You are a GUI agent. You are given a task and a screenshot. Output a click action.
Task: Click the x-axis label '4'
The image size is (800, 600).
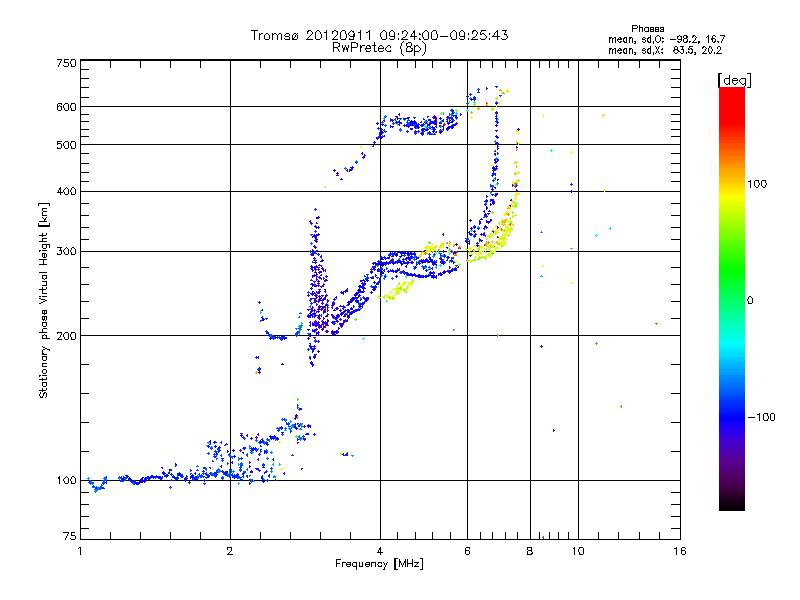pos(380,551)
